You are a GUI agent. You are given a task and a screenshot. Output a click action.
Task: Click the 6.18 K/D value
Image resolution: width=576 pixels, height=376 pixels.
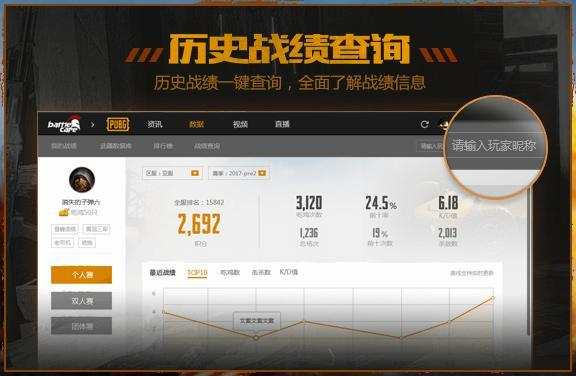point(448,203)
